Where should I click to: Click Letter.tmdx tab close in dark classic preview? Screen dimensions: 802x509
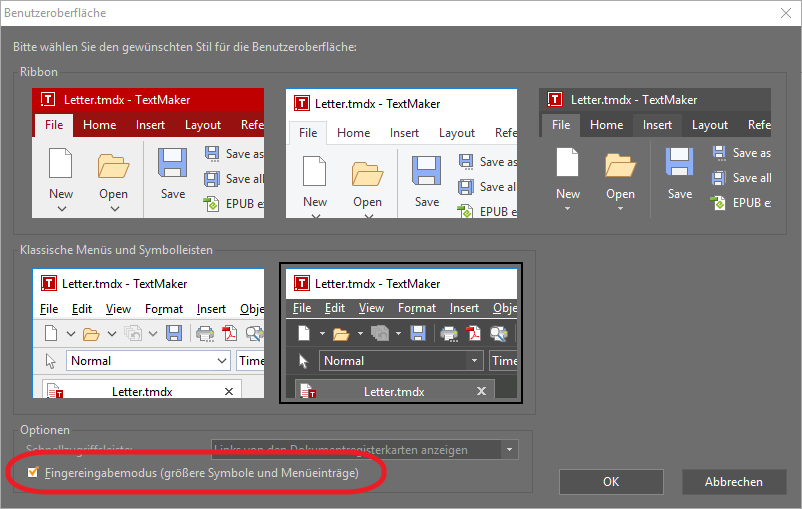coord(481,391)
